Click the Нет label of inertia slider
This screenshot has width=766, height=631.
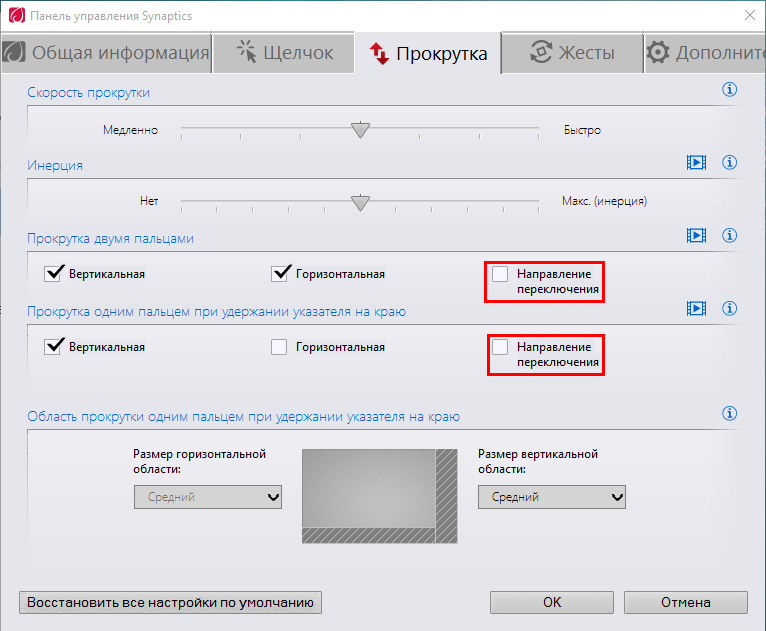[149, 201]
